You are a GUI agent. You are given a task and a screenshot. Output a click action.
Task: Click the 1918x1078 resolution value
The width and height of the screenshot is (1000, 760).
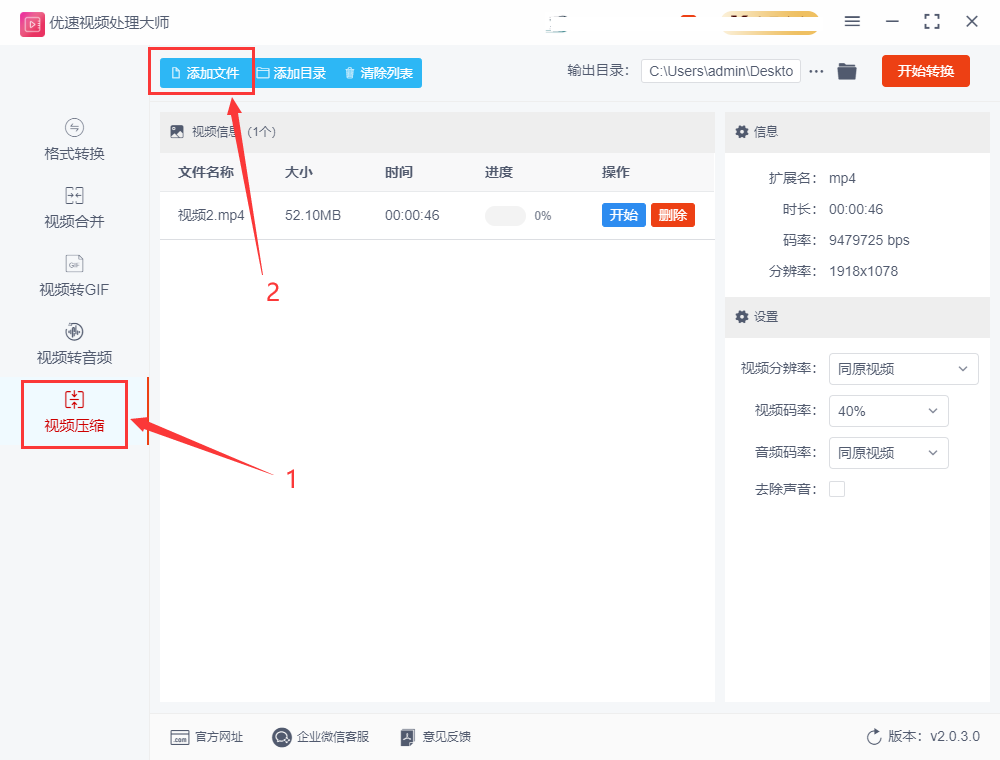[863, 271]
